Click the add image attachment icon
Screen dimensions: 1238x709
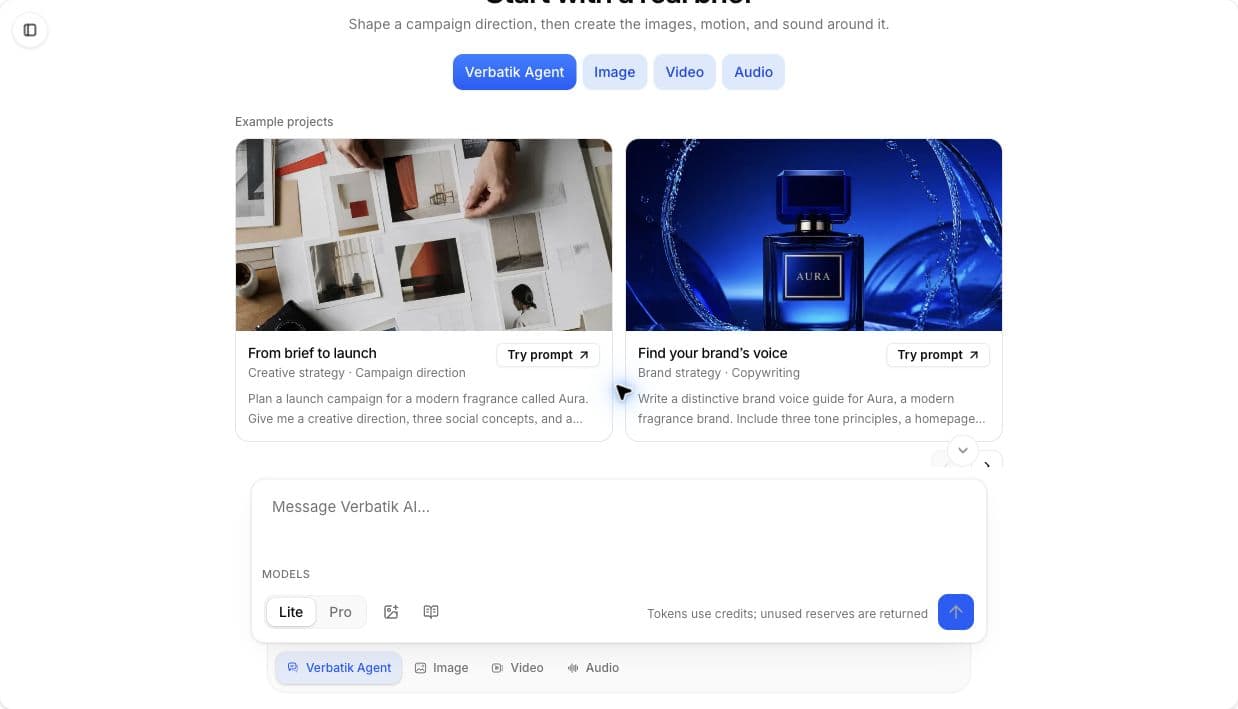click(391, 612)
